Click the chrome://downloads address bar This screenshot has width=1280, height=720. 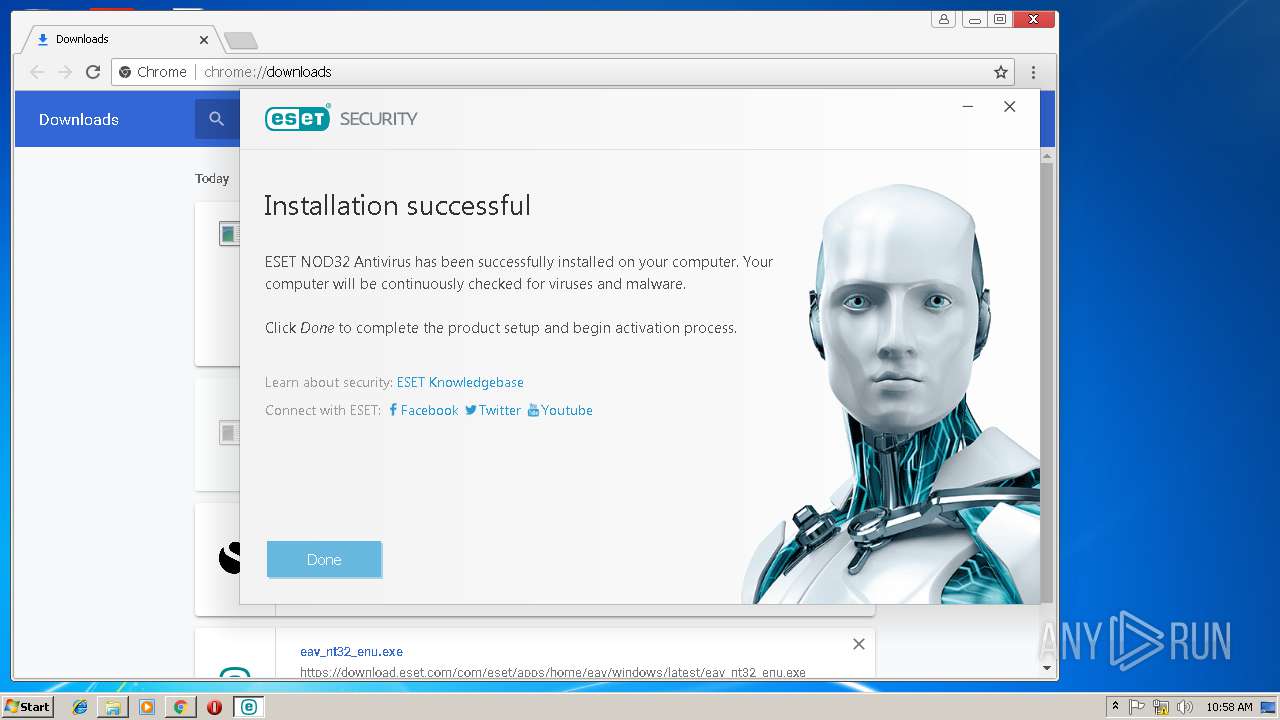[x=563, y=72]
